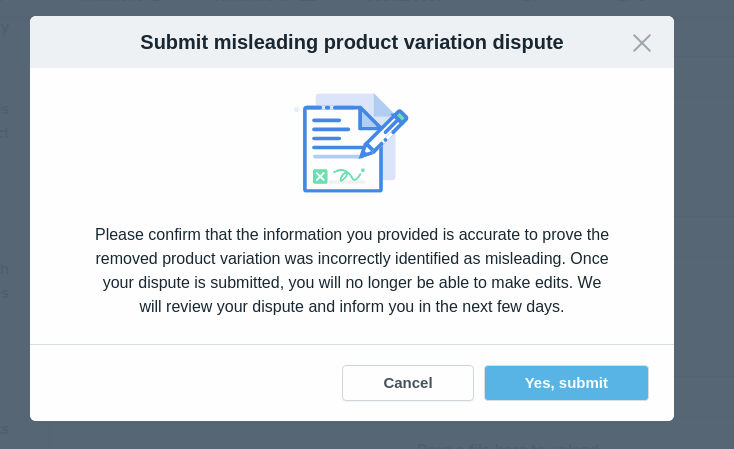Click the 'removed product variation' line of text
734x449 pixels.
(351, 258)
